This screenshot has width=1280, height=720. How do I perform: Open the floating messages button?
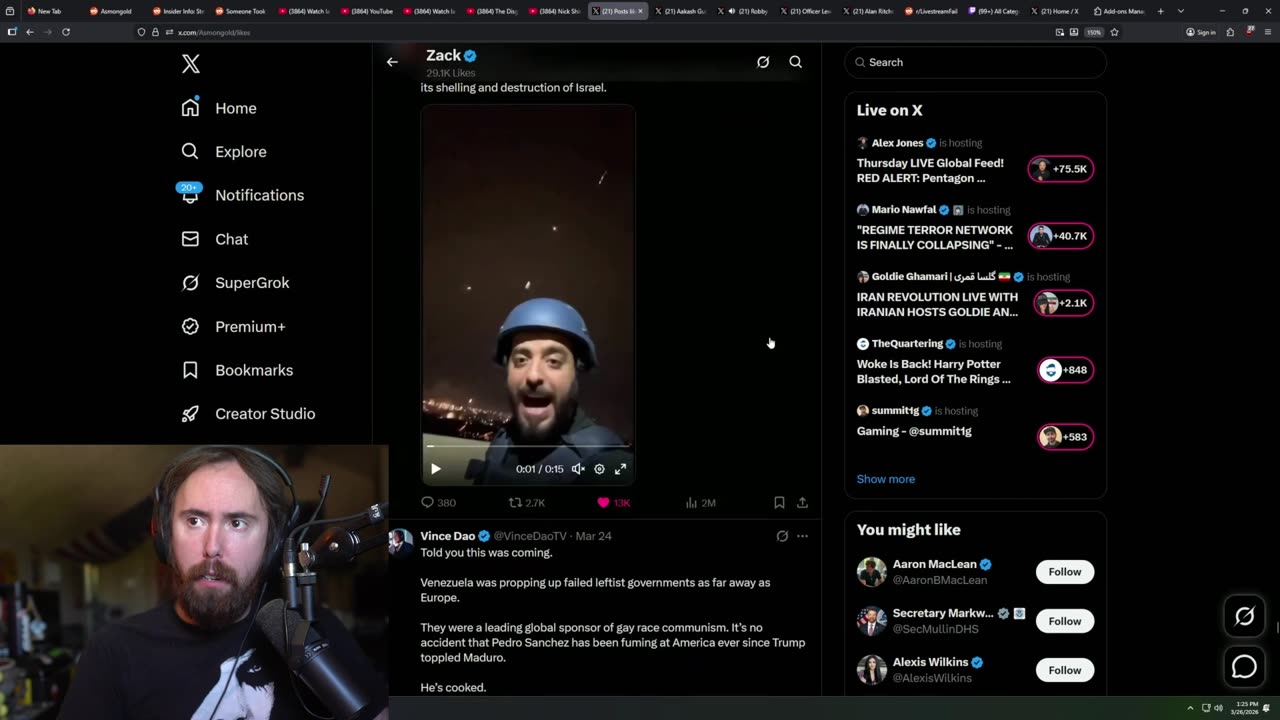(1244, 666)
